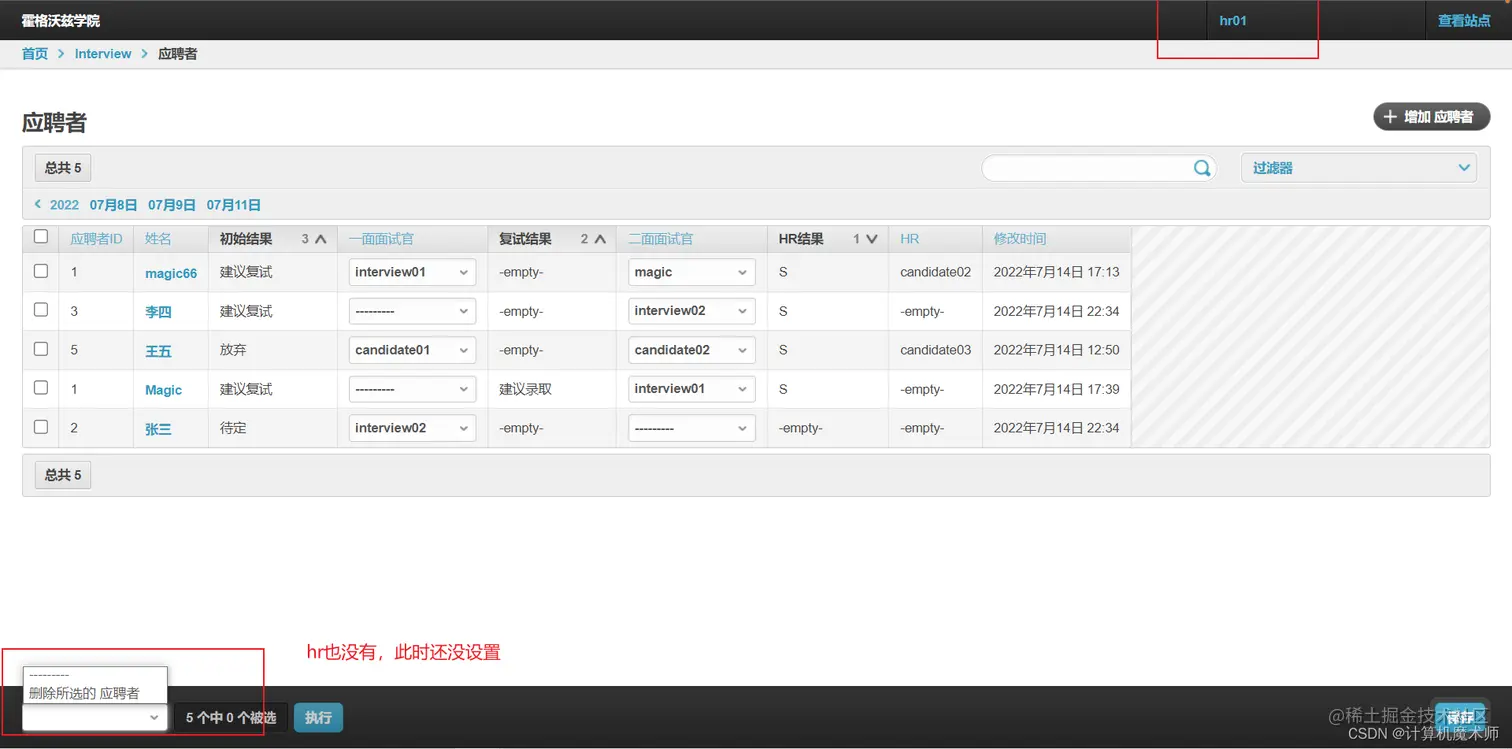Click the 待定 initial result cell
Image resolution: width=1512 pixels, height=749 pixels.
coord(233,428)
